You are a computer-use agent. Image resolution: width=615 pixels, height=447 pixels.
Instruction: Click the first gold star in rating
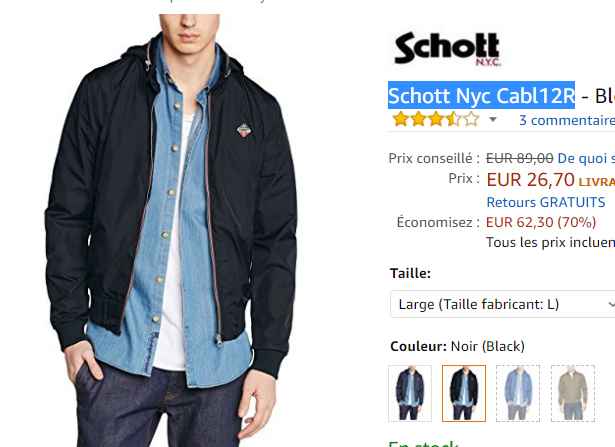click(x=400, y=119)
